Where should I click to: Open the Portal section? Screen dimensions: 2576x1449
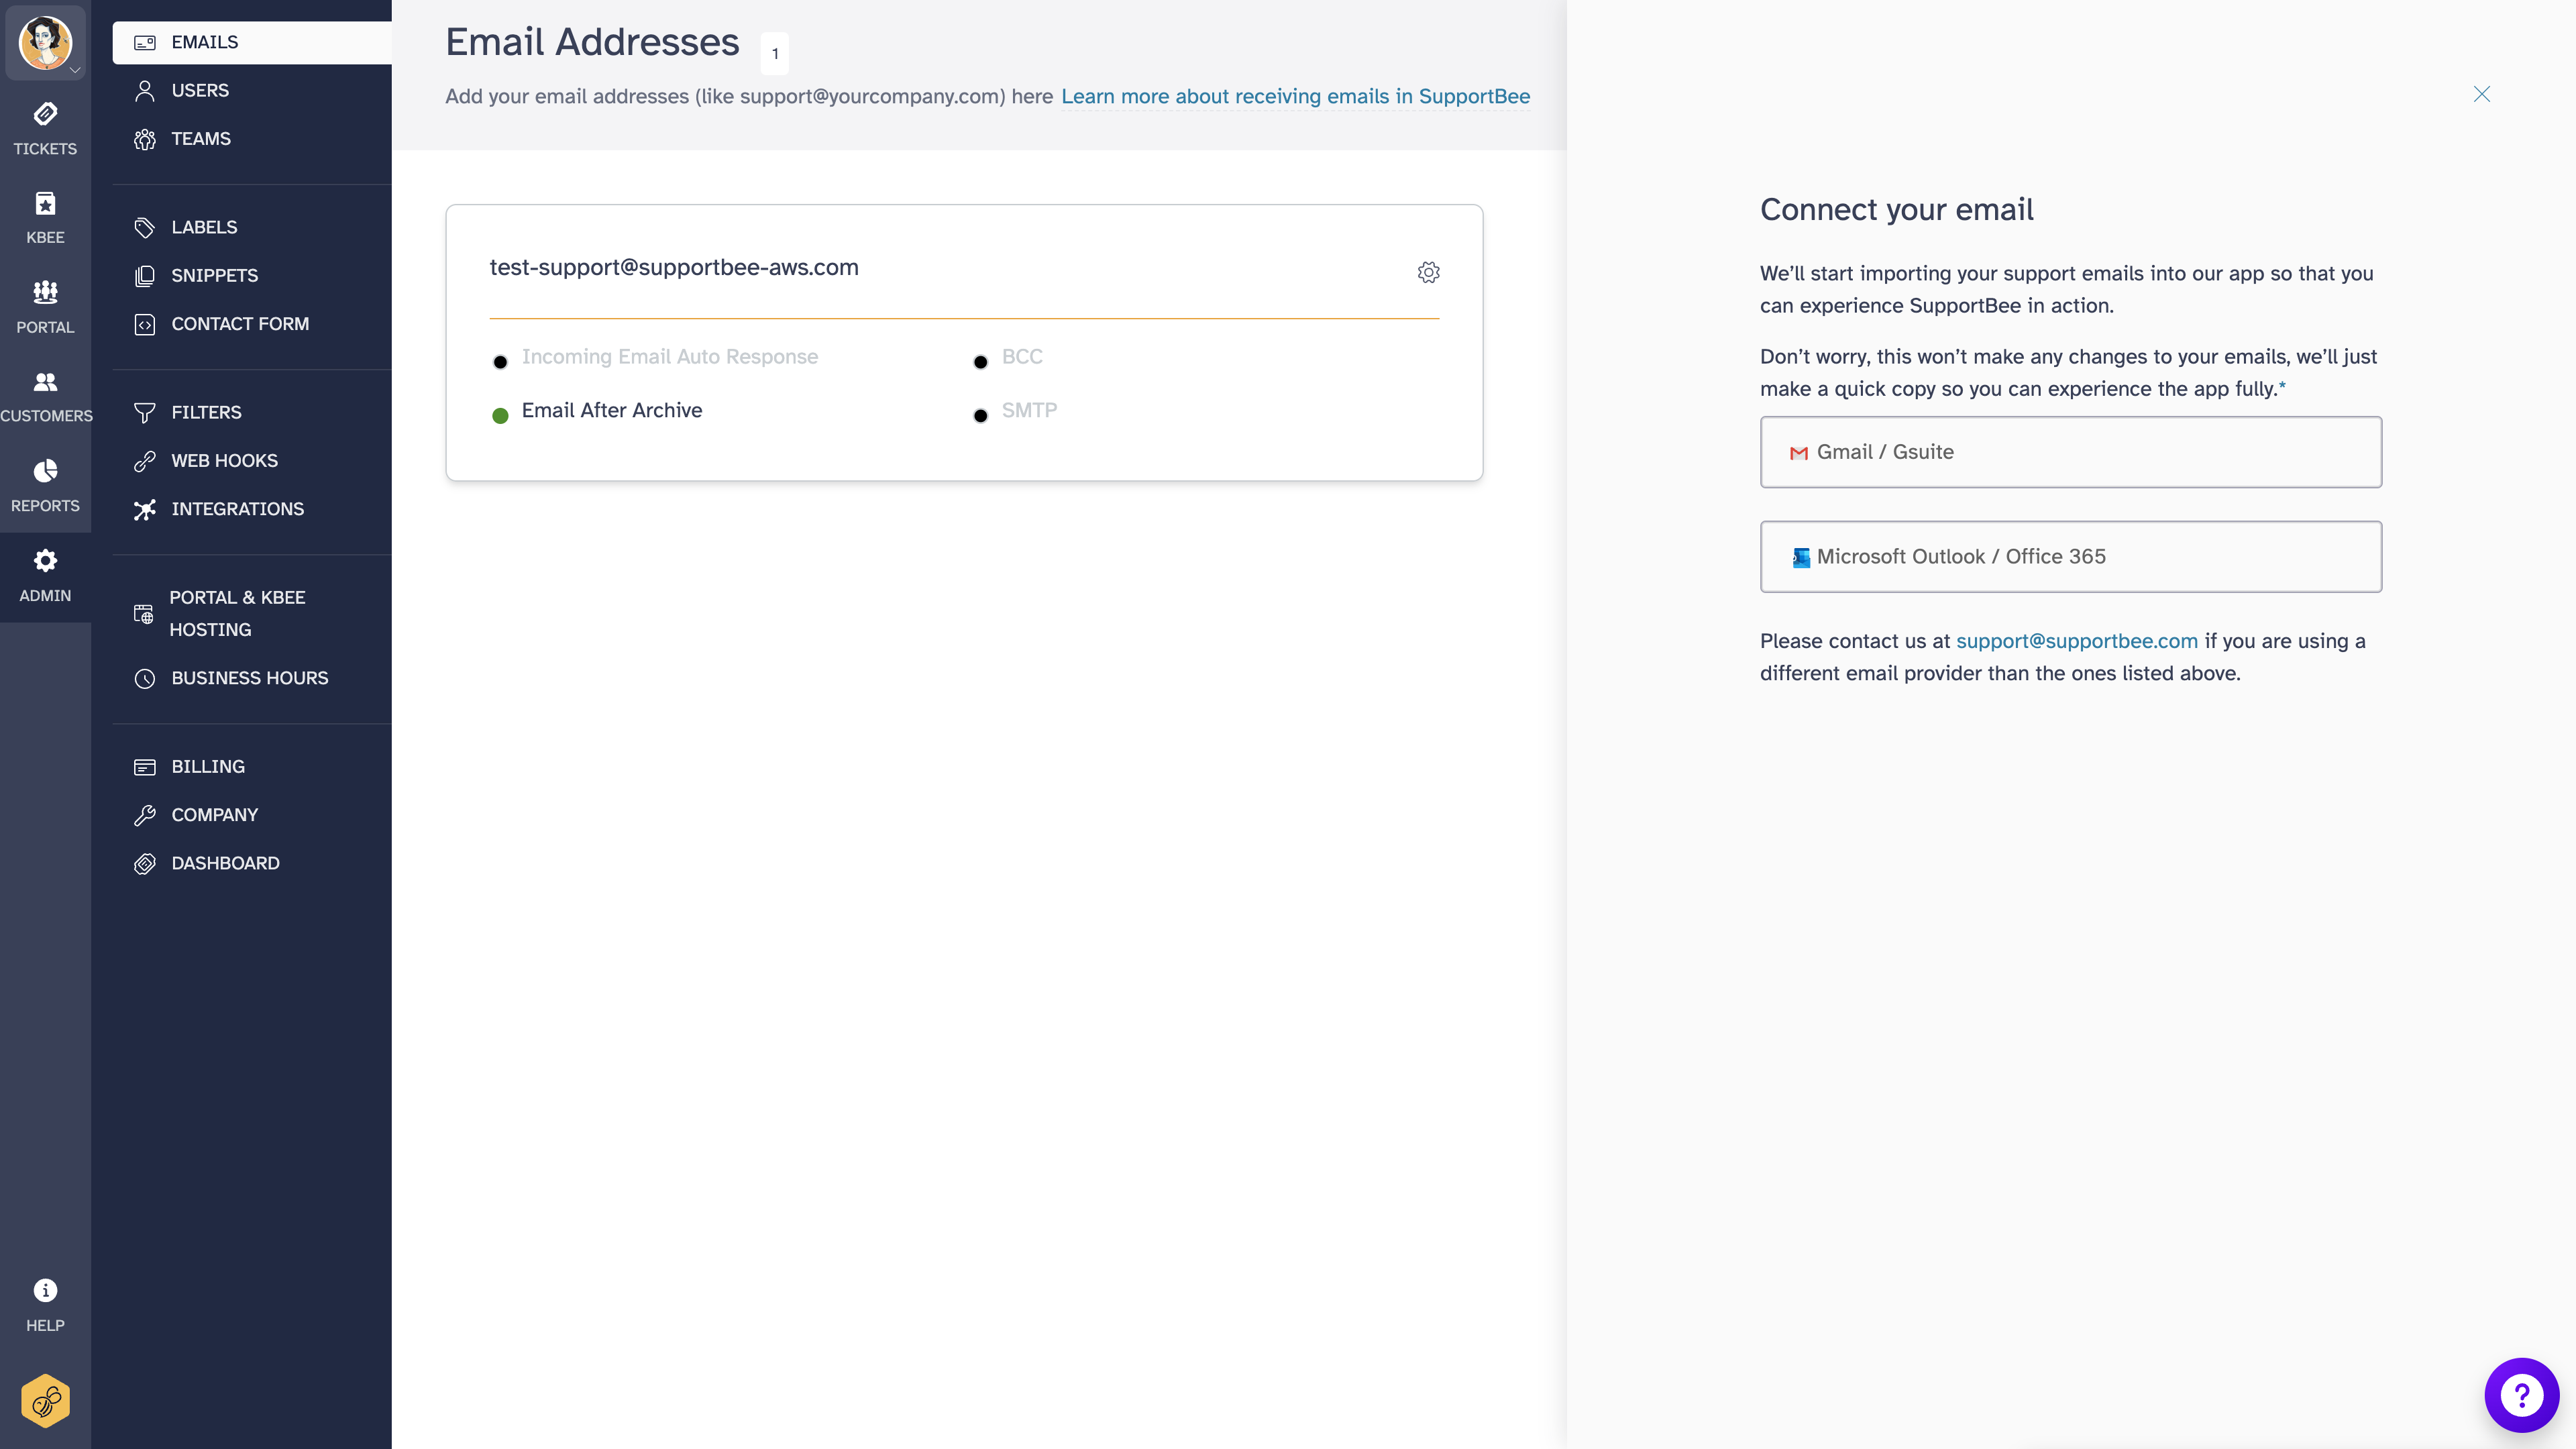coord(45,305)
